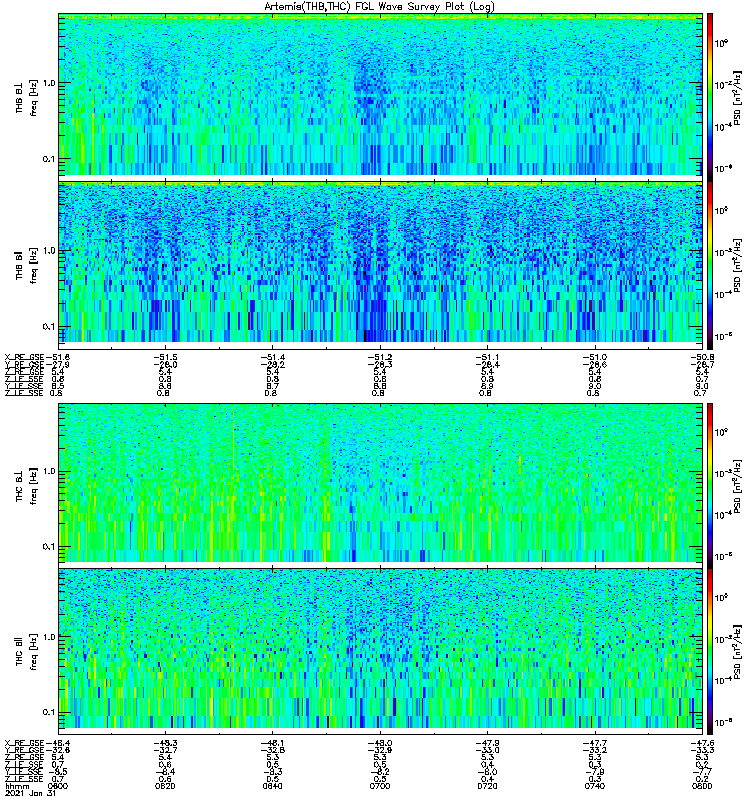Click the "THB B∥ freq [Hz]" axis label

tap(27, 264)
